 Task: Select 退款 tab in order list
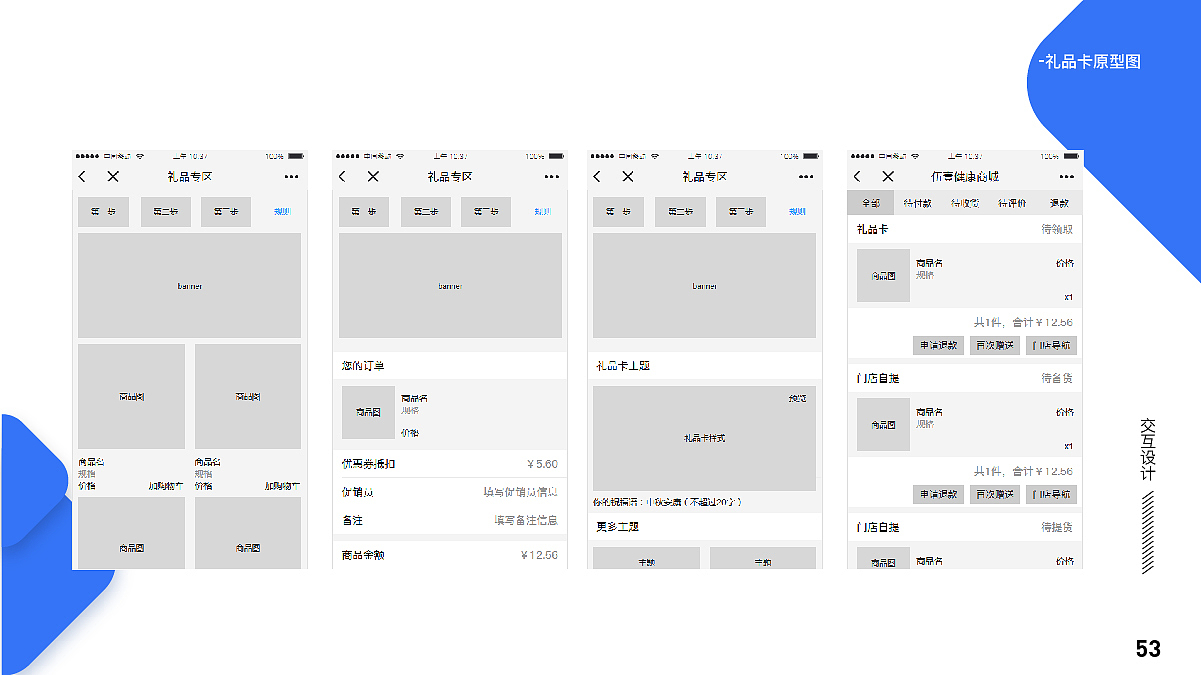coord(1059,203)
